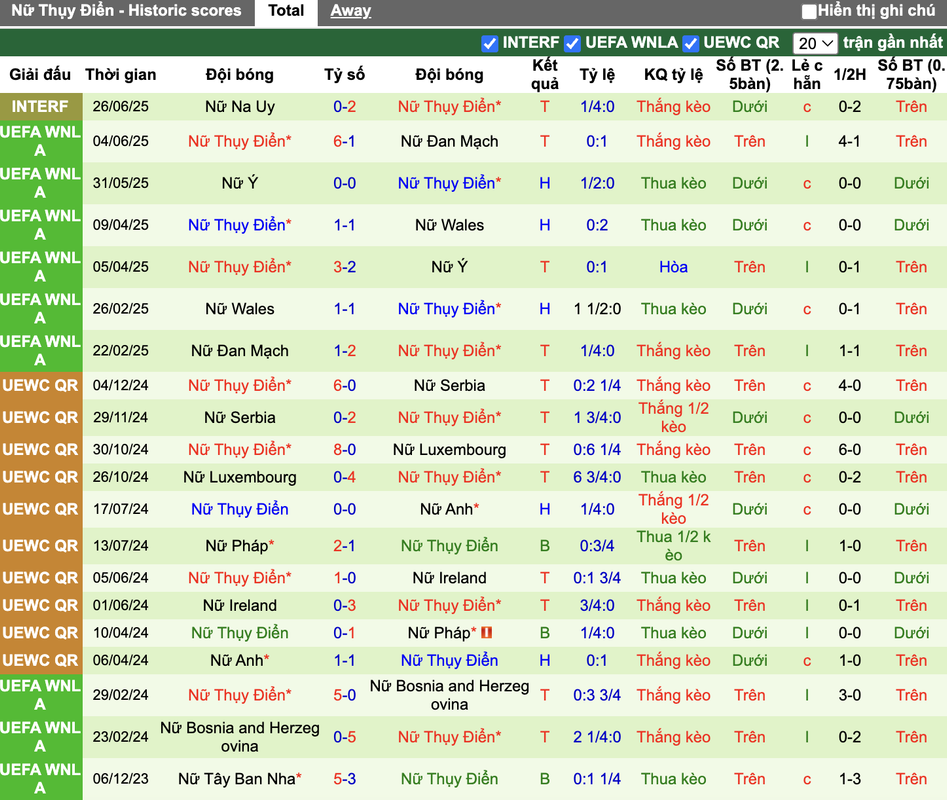Click score 8-0 against Nữ Luxembourg
947x800 pixels.
[344, 450]
